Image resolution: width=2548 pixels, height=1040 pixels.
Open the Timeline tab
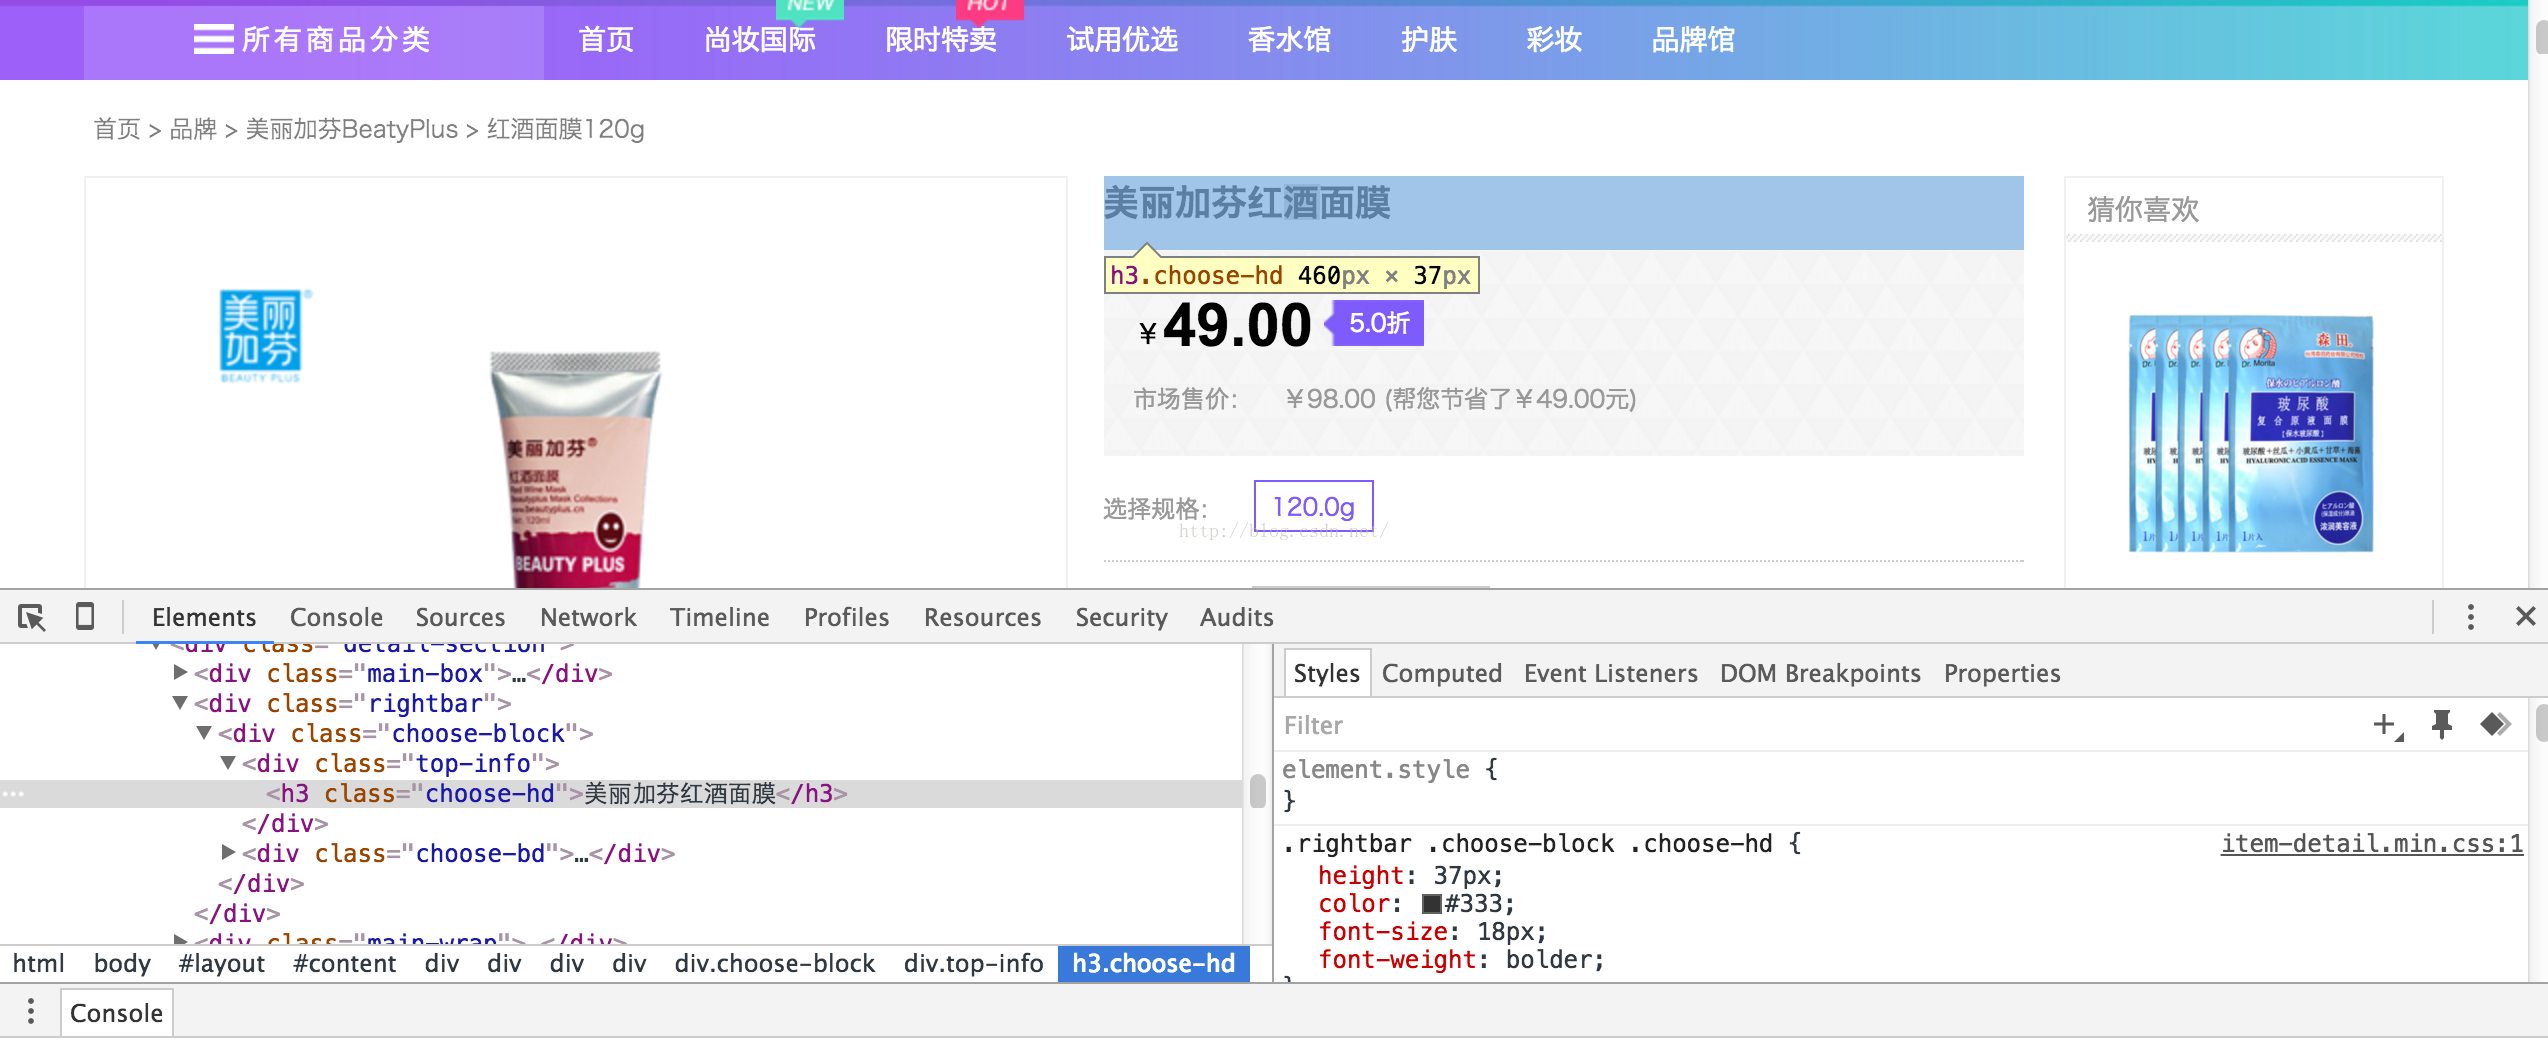(x=719, y=617)
